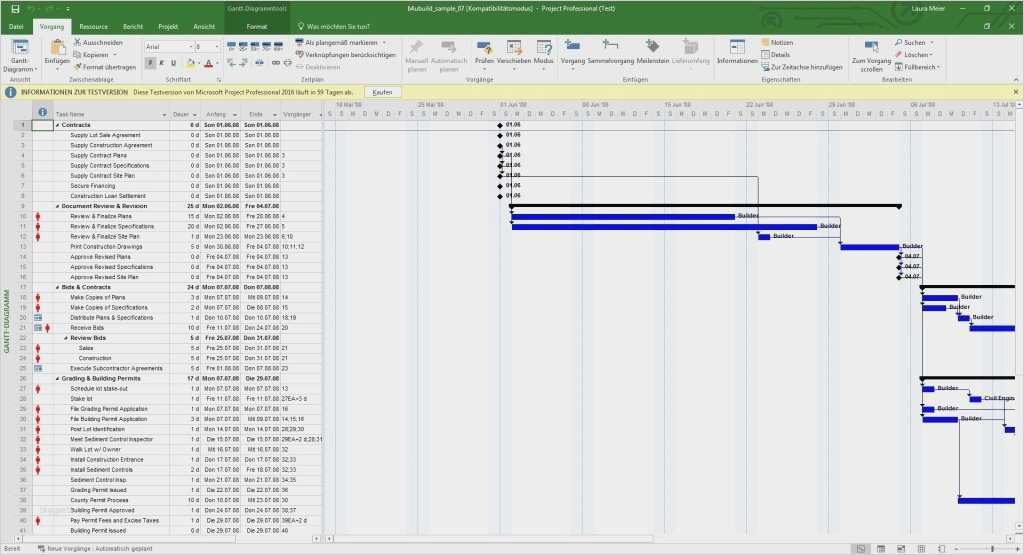The width and height of the screenshot is (1024, 555).
Task: Toggle underline formatting
Action: pyautogui.click(x=173, y=63)
